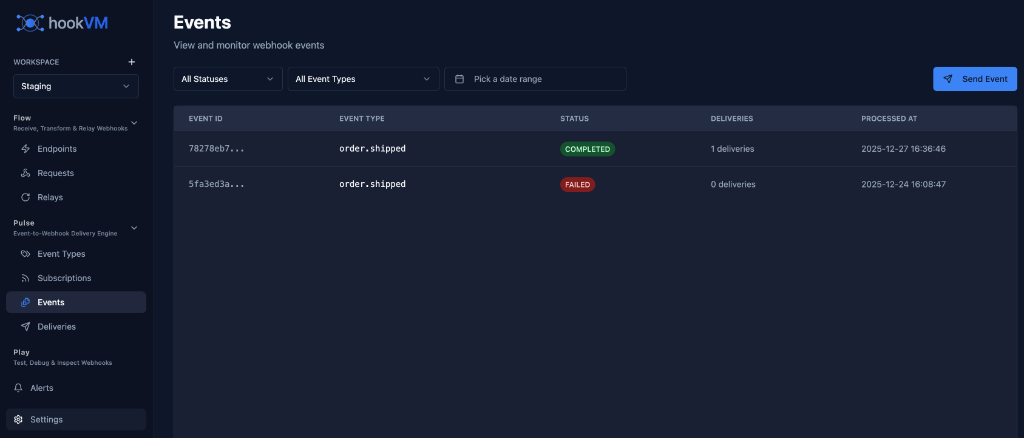The height and width of the screenshot is (438, 1024).
Task: Click the Pick a date range field
Action: (535, 79)
